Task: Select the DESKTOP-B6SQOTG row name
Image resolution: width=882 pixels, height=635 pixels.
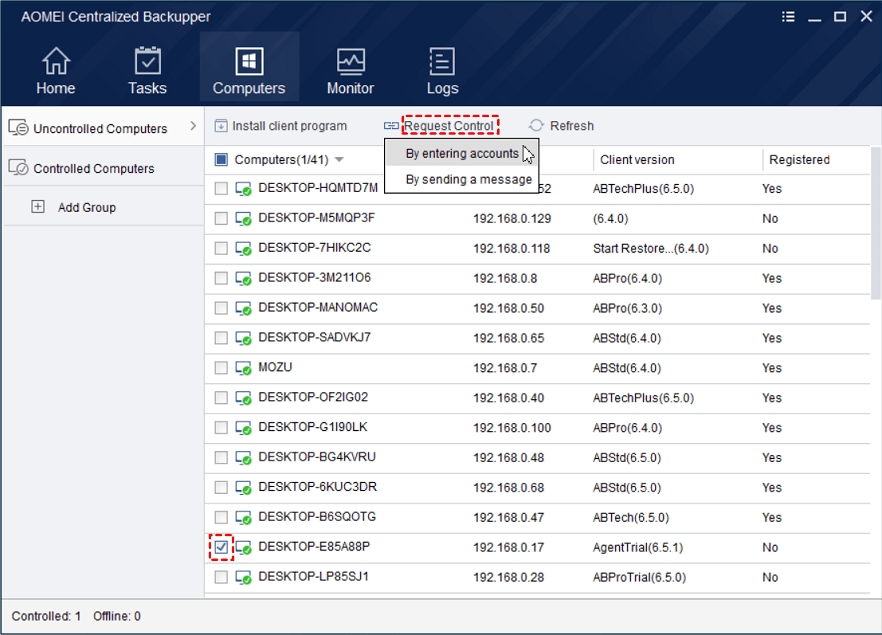Action: [317, 517]
